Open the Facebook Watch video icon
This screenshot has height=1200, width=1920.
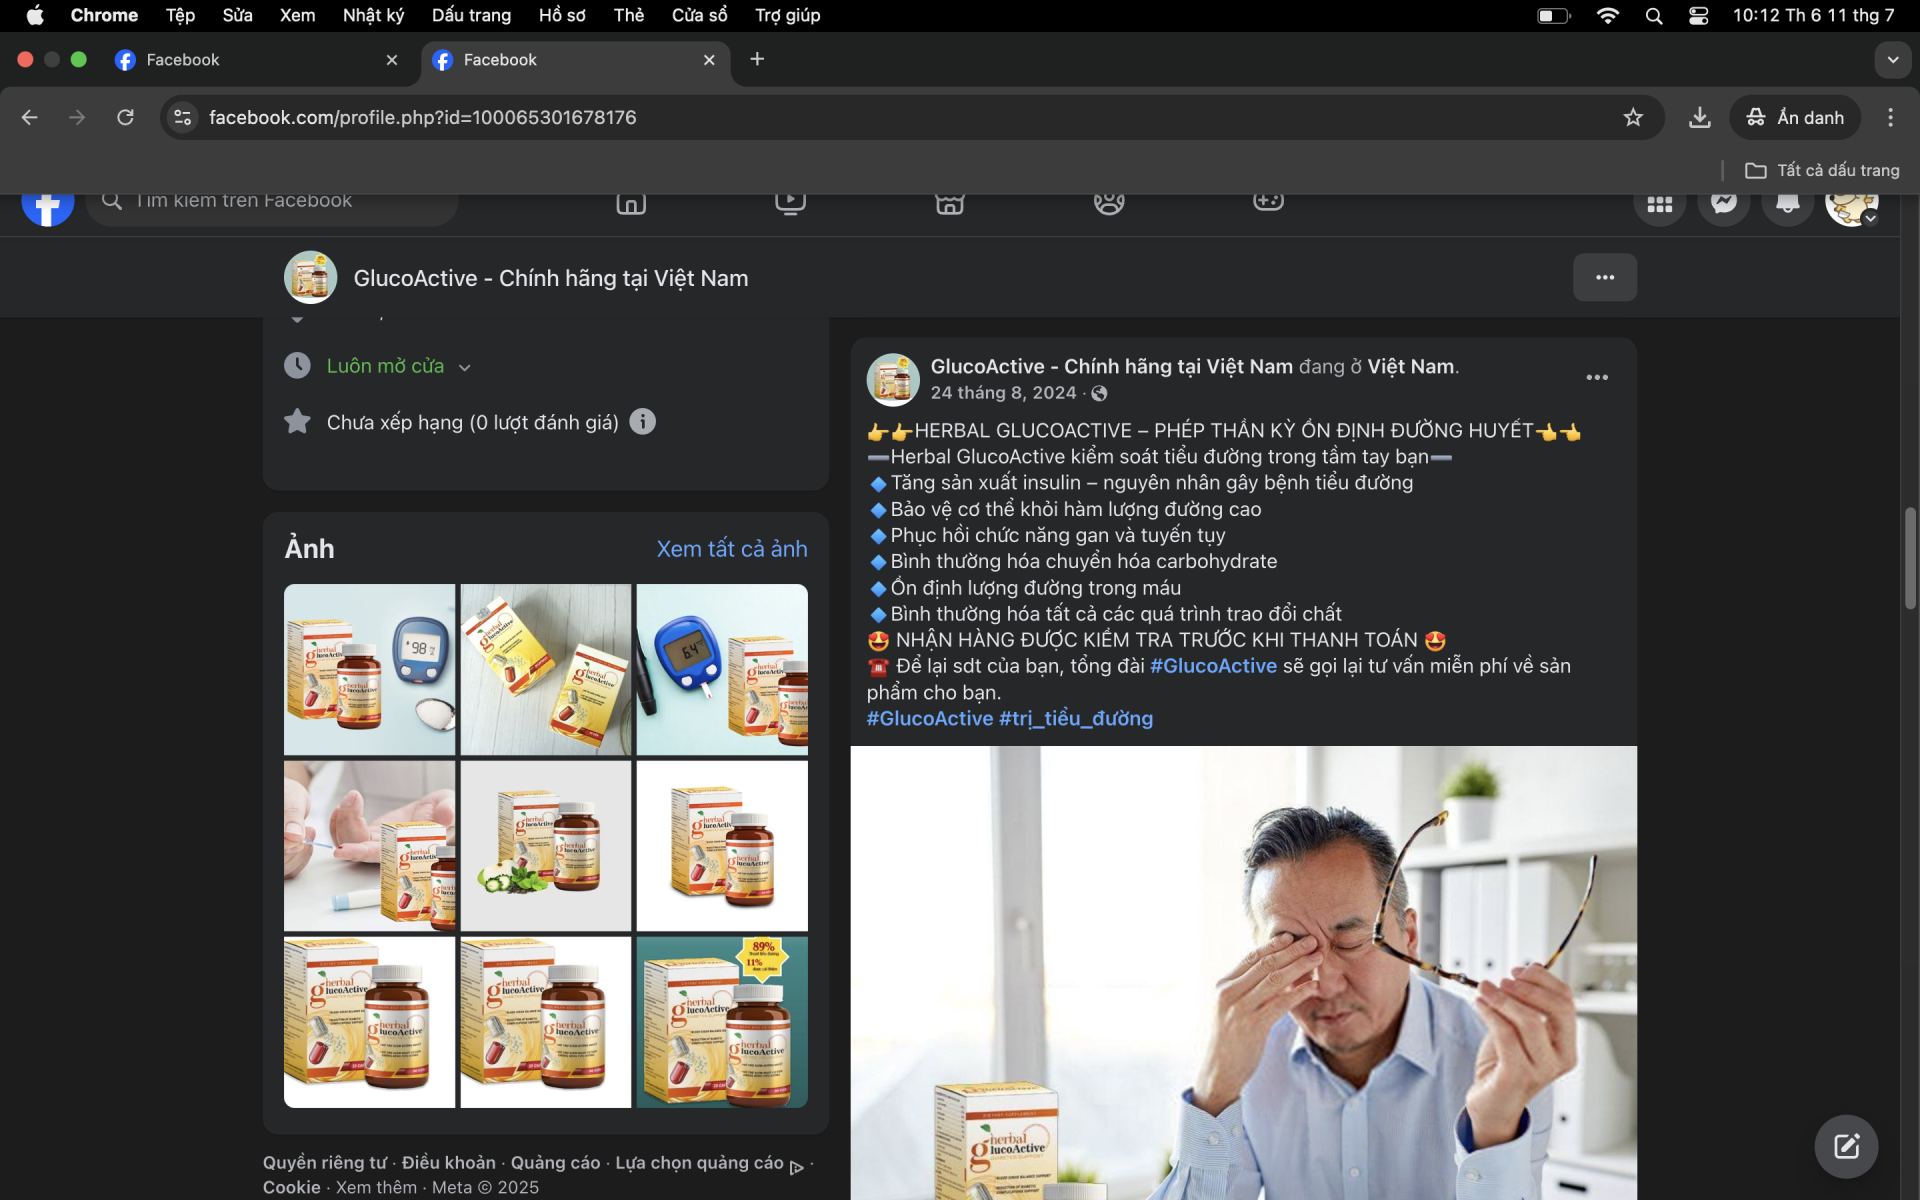point(790,203)
